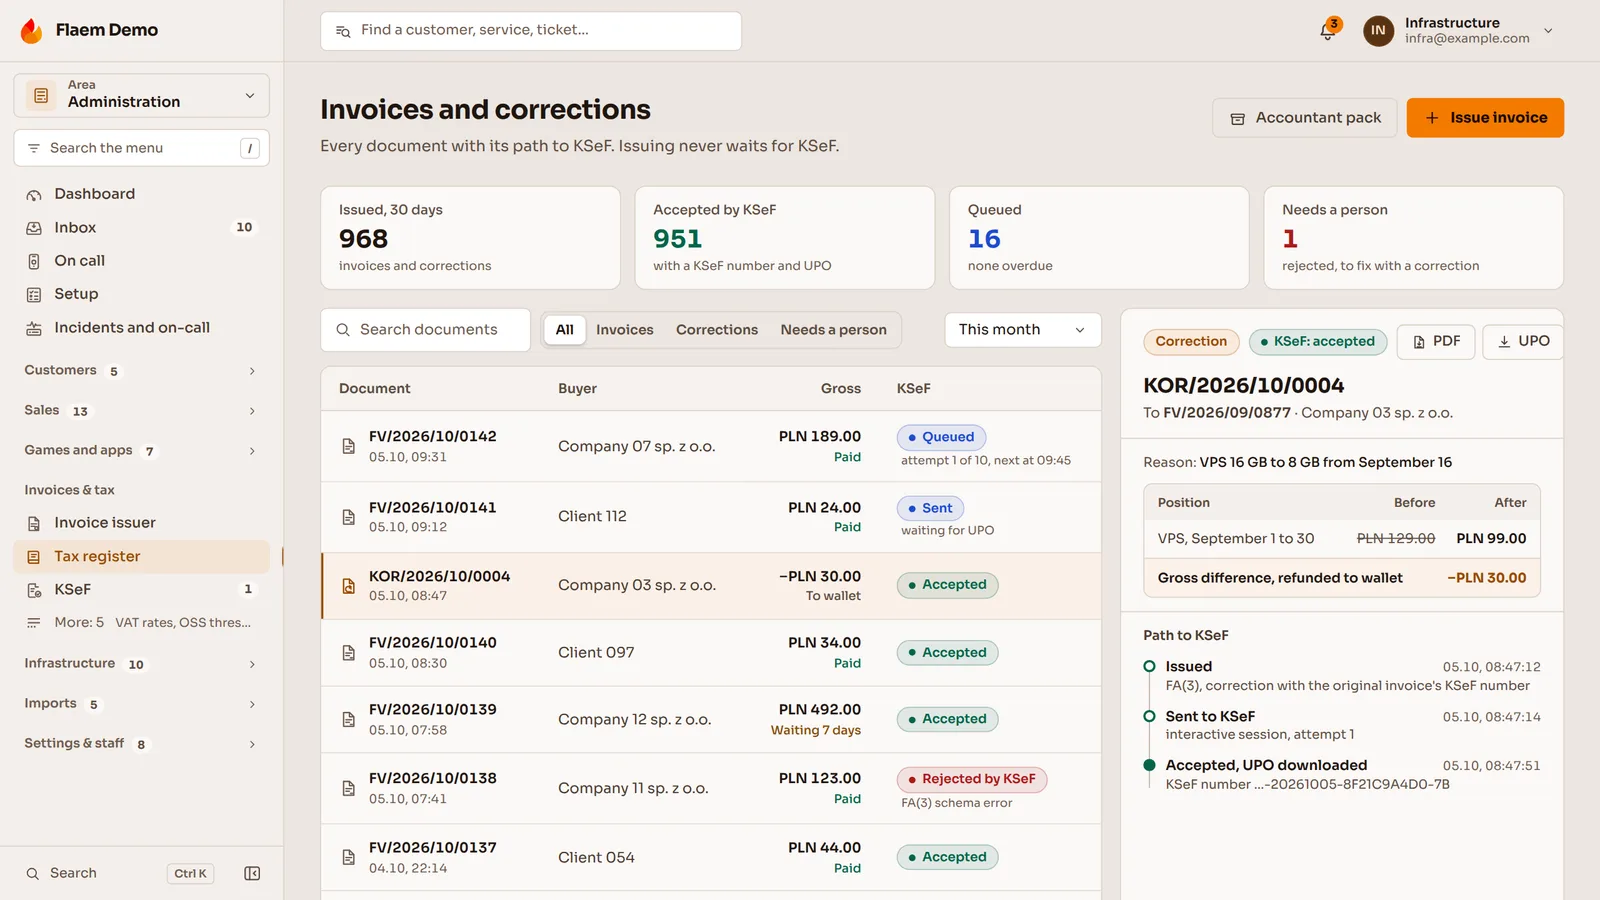
Task: Click document icon of FV/2026/10/0138
Action: (x=349, y=788)
